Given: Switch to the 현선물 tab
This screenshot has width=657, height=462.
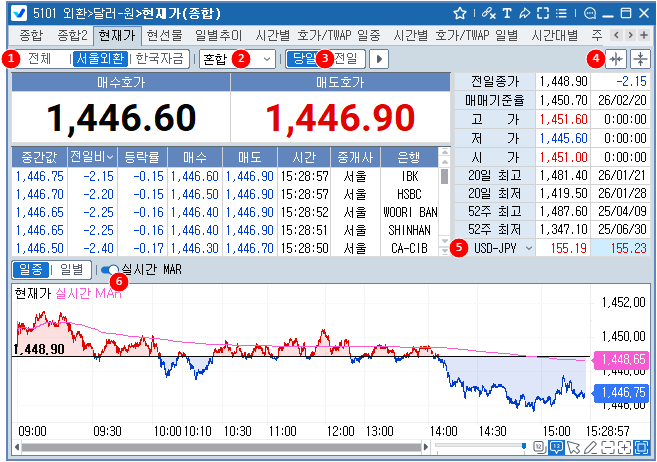Looking at the screenshot, I should coord(164,35).
